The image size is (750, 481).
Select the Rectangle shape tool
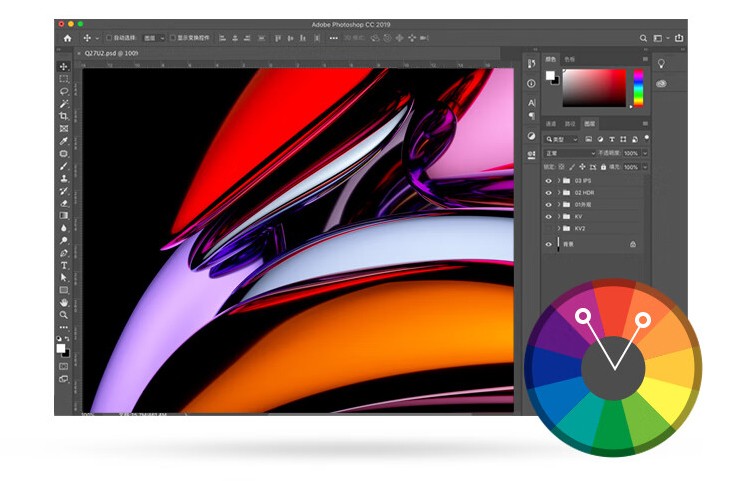pos(64,290)
